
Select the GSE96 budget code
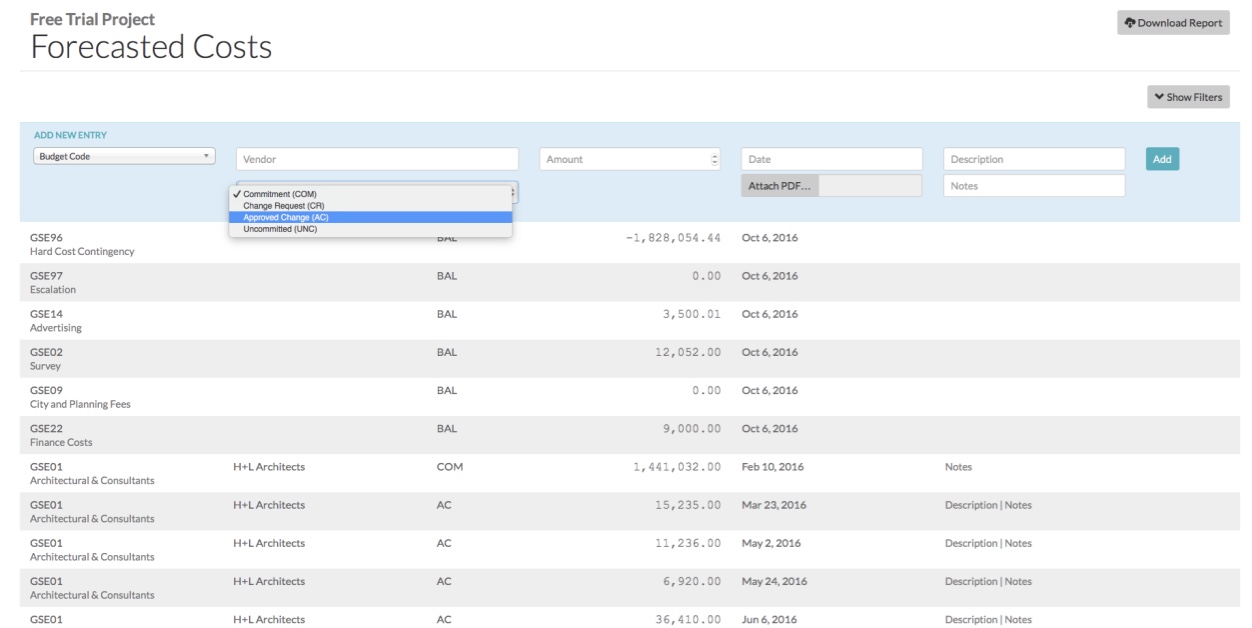(46, 238)
